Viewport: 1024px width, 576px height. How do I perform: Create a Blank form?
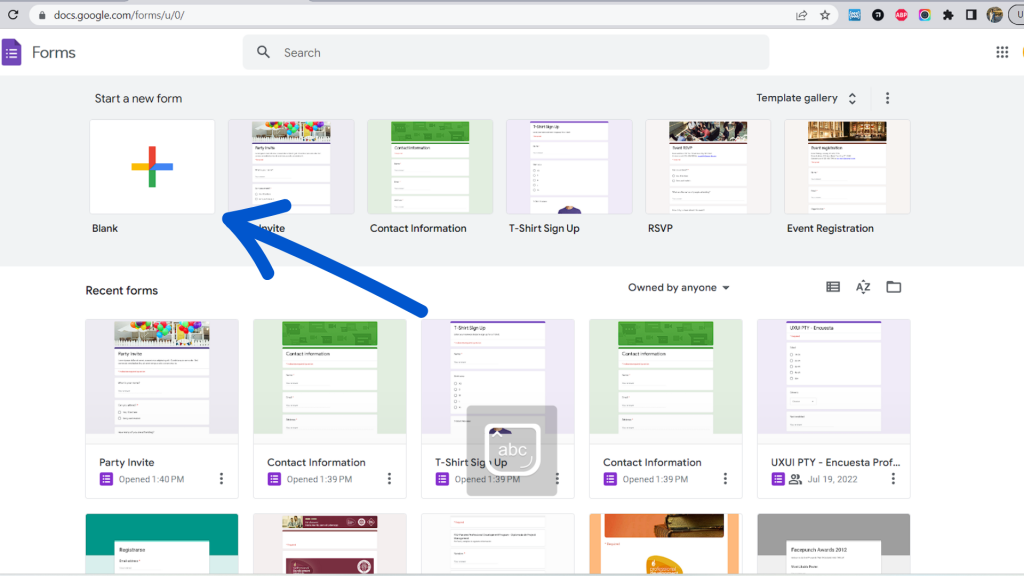coord(152,166)
